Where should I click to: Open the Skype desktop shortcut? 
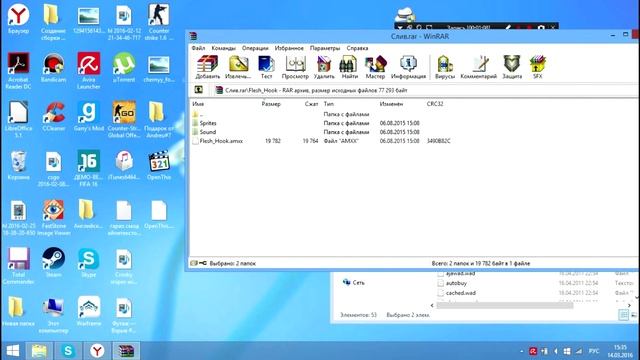coord(89,262)
